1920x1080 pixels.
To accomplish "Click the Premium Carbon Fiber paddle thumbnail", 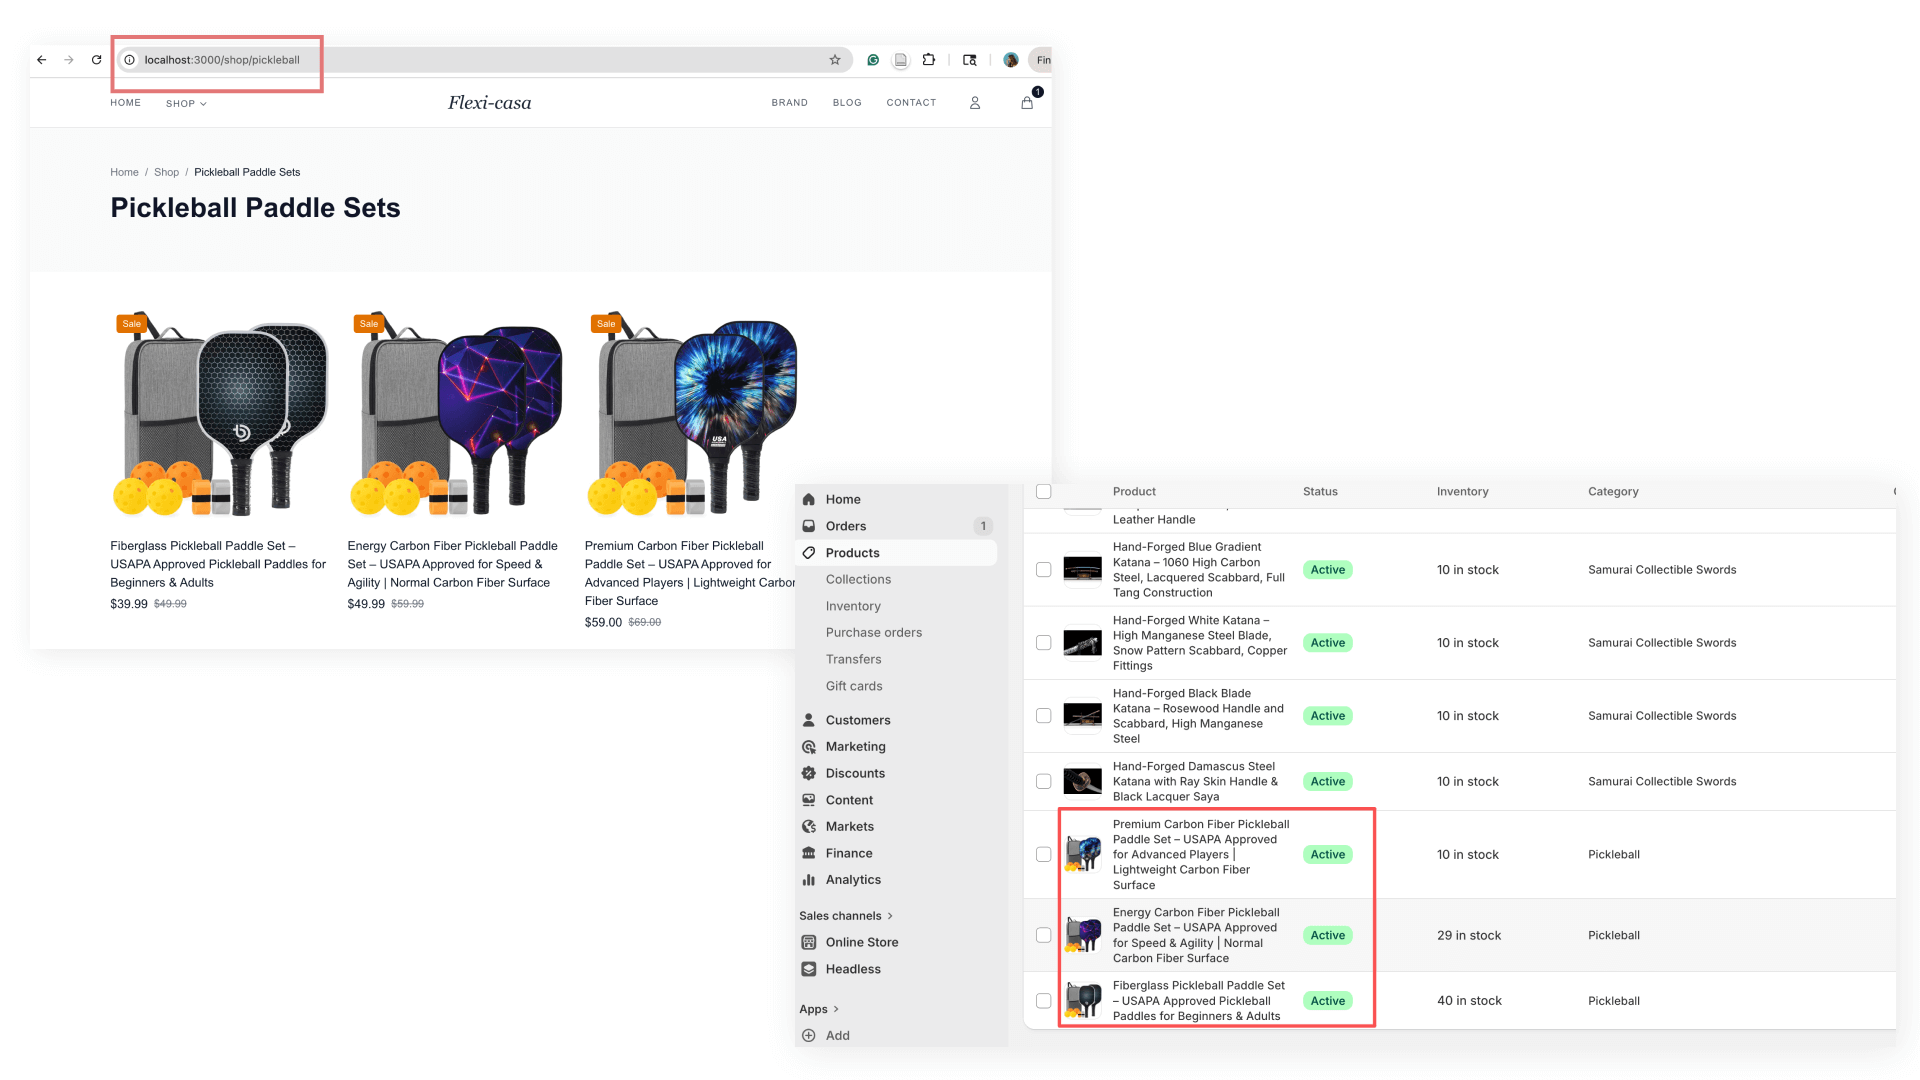I will pos(1083,854).
